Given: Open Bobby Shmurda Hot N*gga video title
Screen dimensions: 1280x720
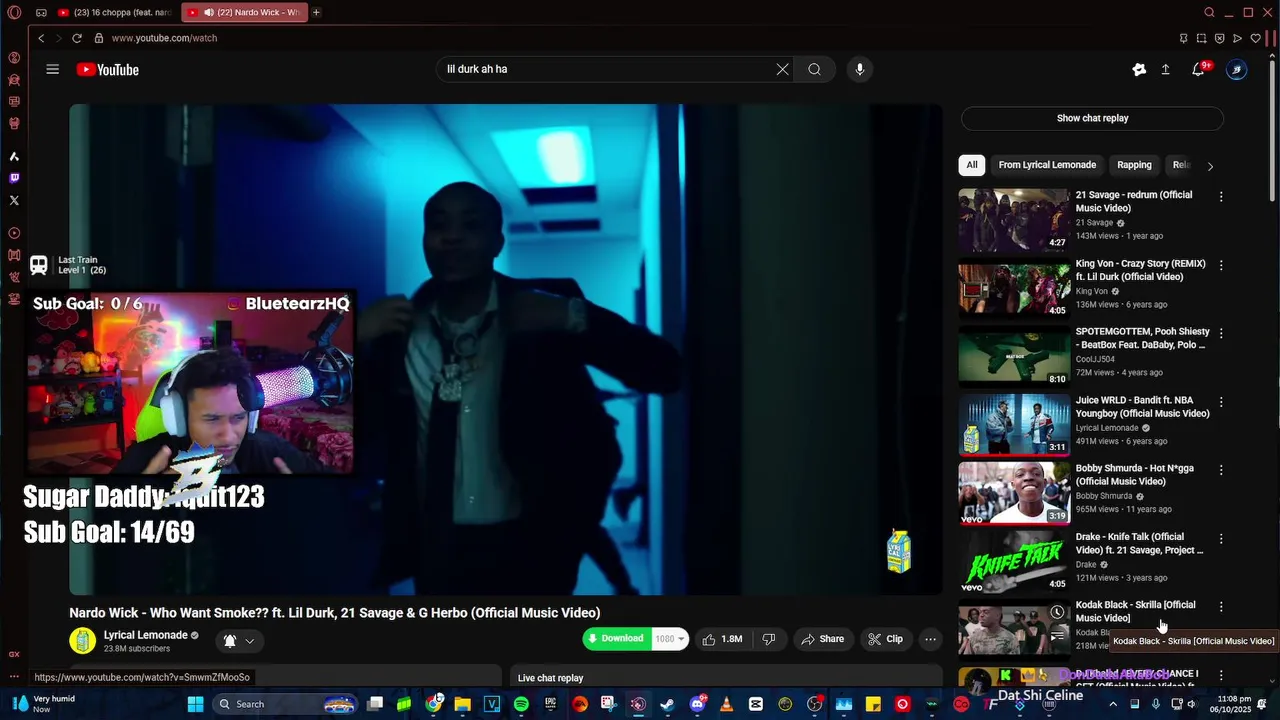Looking at the screenshot, I should click(1135, 475).
